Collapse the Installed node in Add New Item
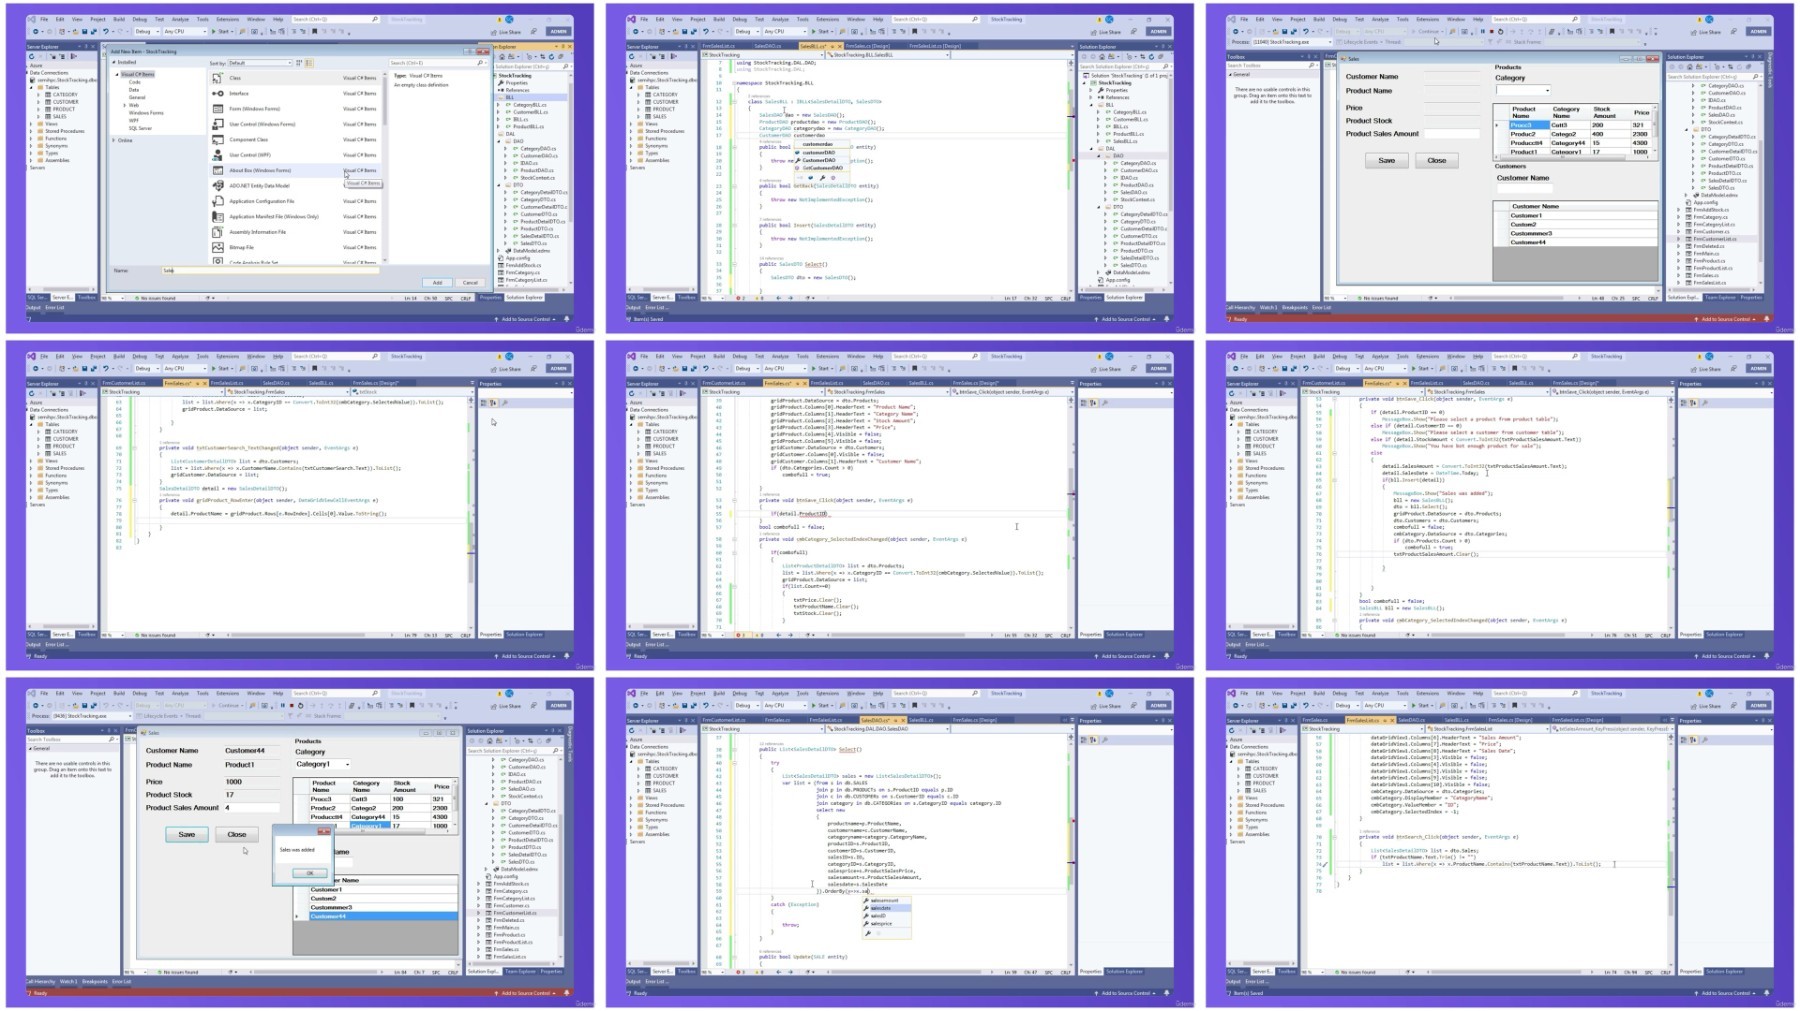The height and width of the screenshot is (1011, 1800). click(x=115, y=62)
